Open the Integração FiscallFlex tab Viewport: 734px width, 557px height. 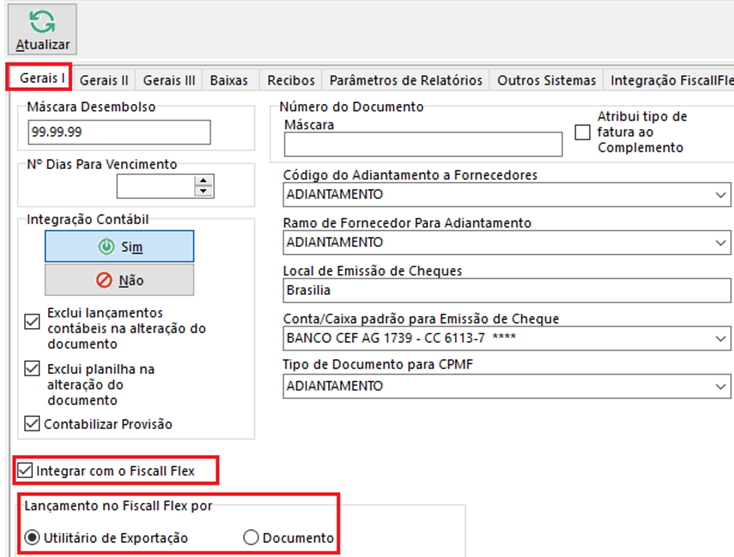point(669,80)
